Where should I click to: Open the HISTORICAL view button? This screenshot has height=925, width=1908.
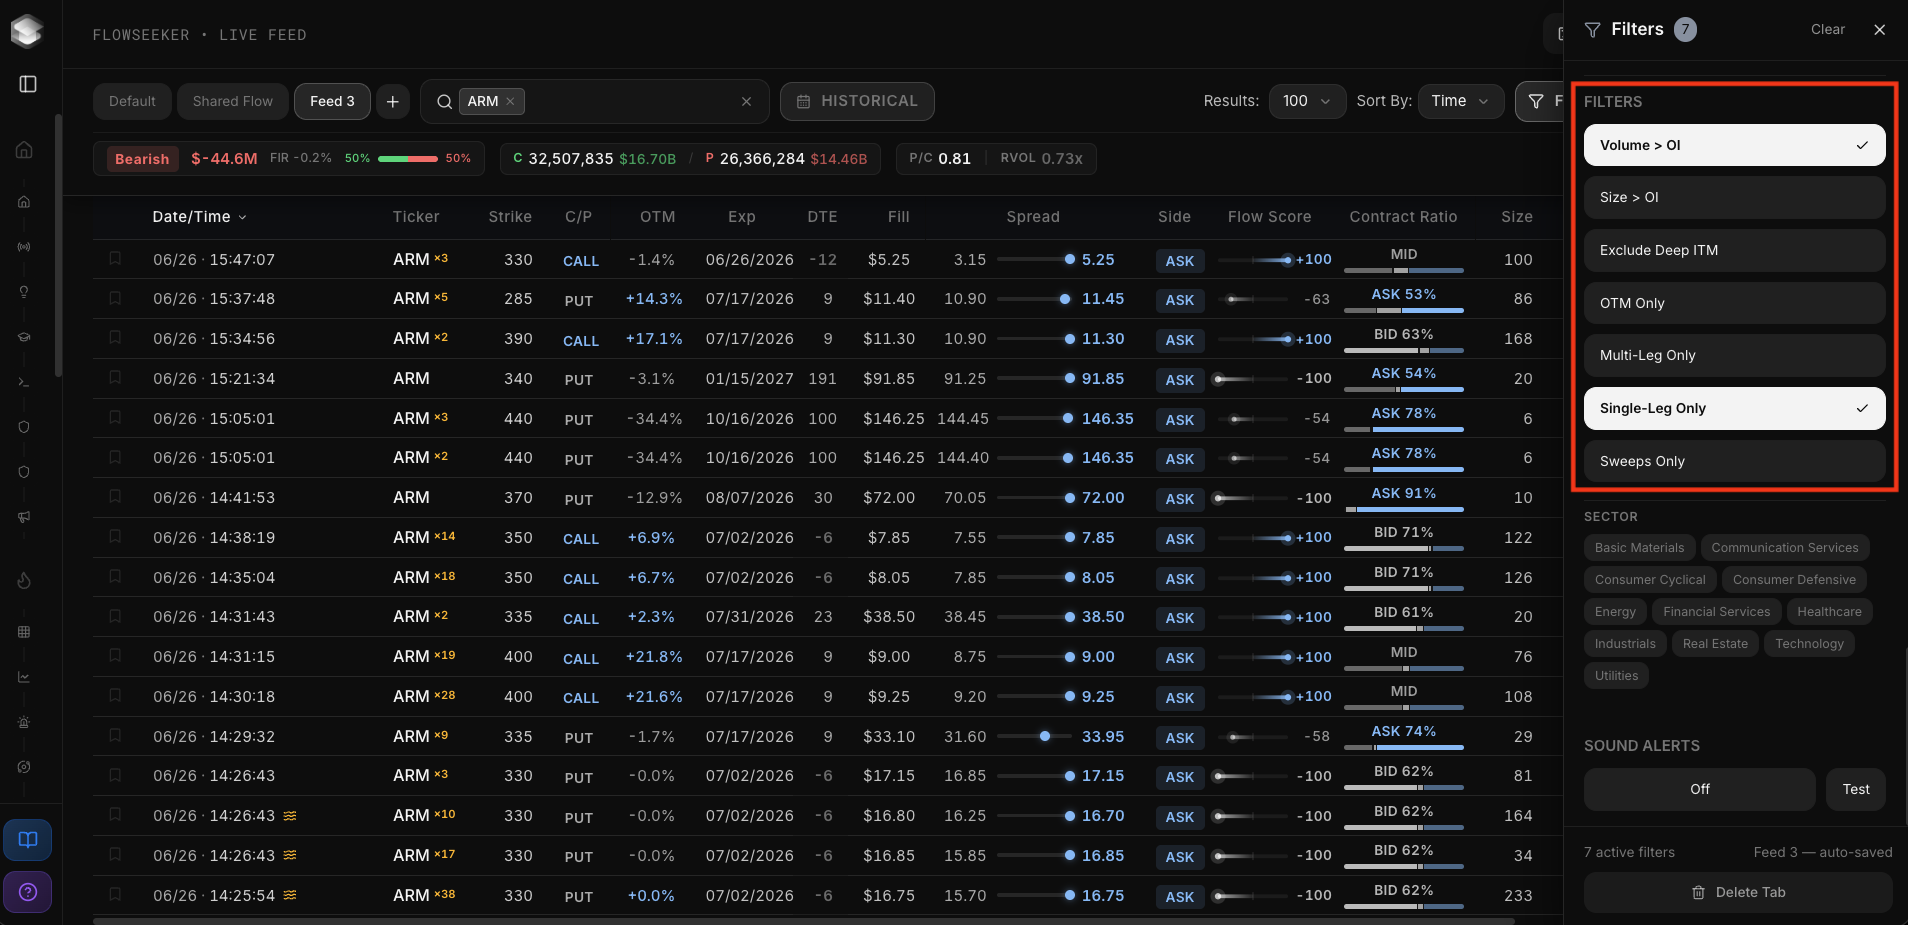click(857, 102)
